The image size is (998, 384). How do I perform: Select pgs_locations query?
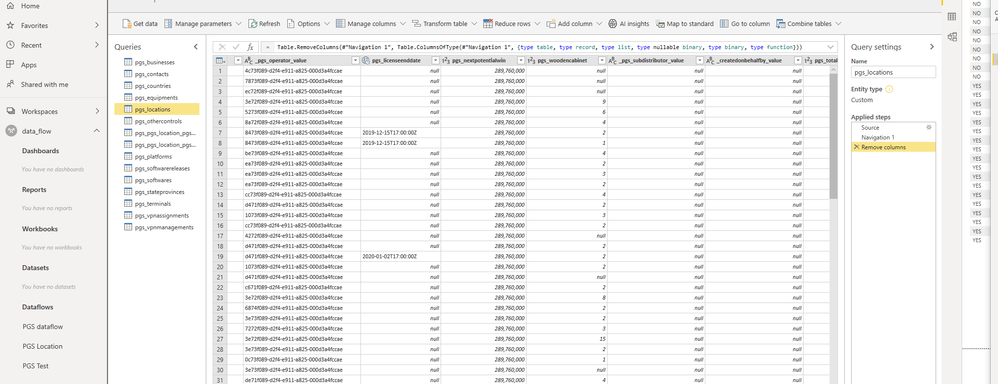tap(157, 110)
